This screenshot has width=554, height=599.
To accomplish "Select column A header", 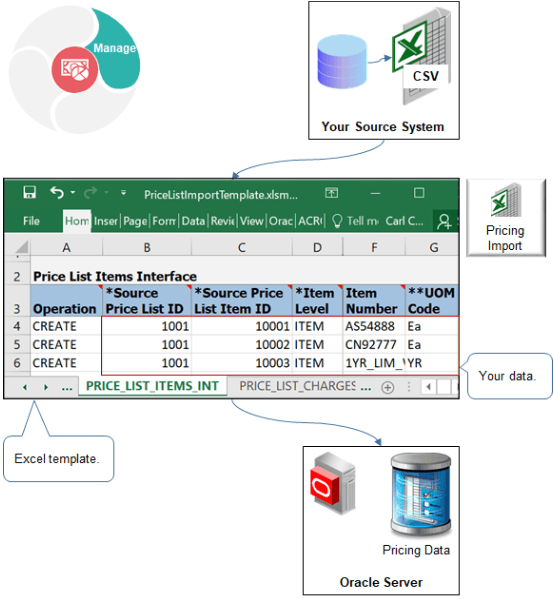I will [66, 248].
